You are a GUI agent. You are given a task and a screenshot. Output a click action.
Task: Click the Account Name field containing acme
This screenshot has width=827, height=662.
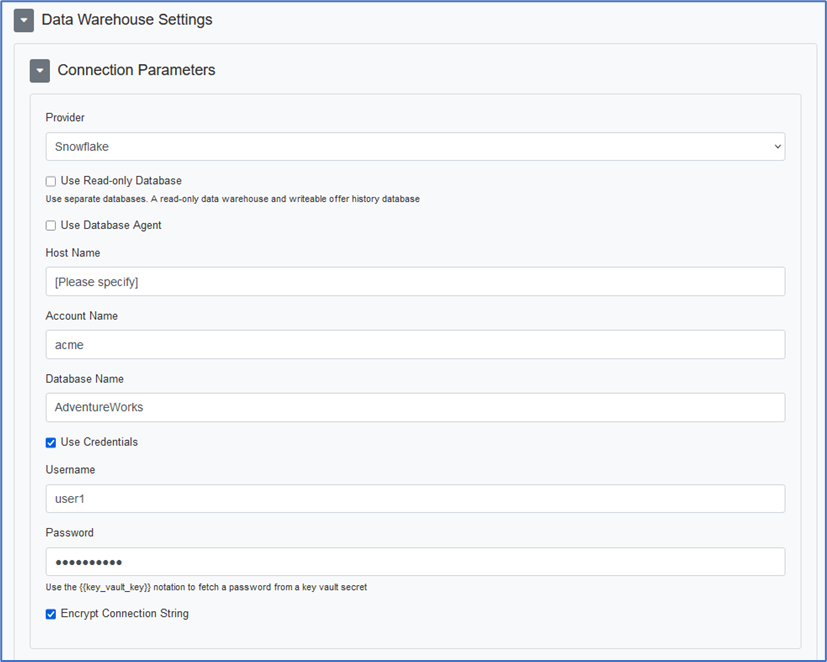pos(415,345)
